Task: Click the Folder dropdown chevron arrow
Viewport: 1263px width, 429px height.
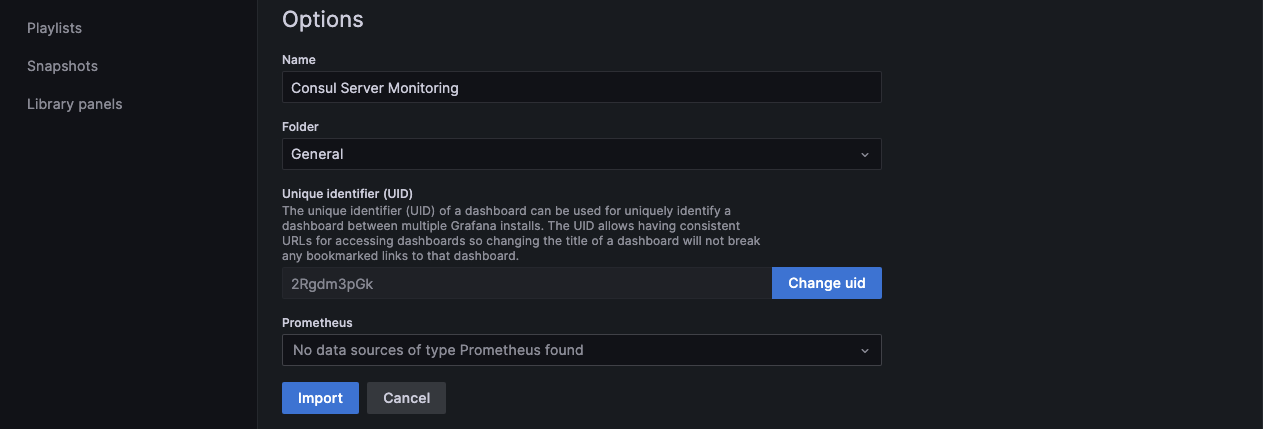Action: pyautogui.click(x=865, y=154)
